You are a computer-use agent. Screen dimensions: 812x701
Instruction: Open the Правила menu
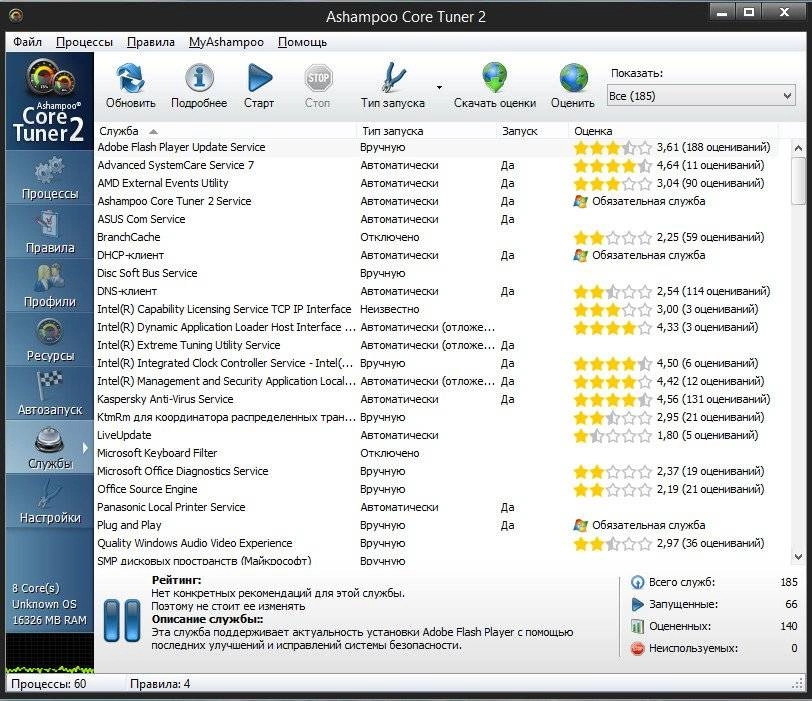click(x=151, y=42)
